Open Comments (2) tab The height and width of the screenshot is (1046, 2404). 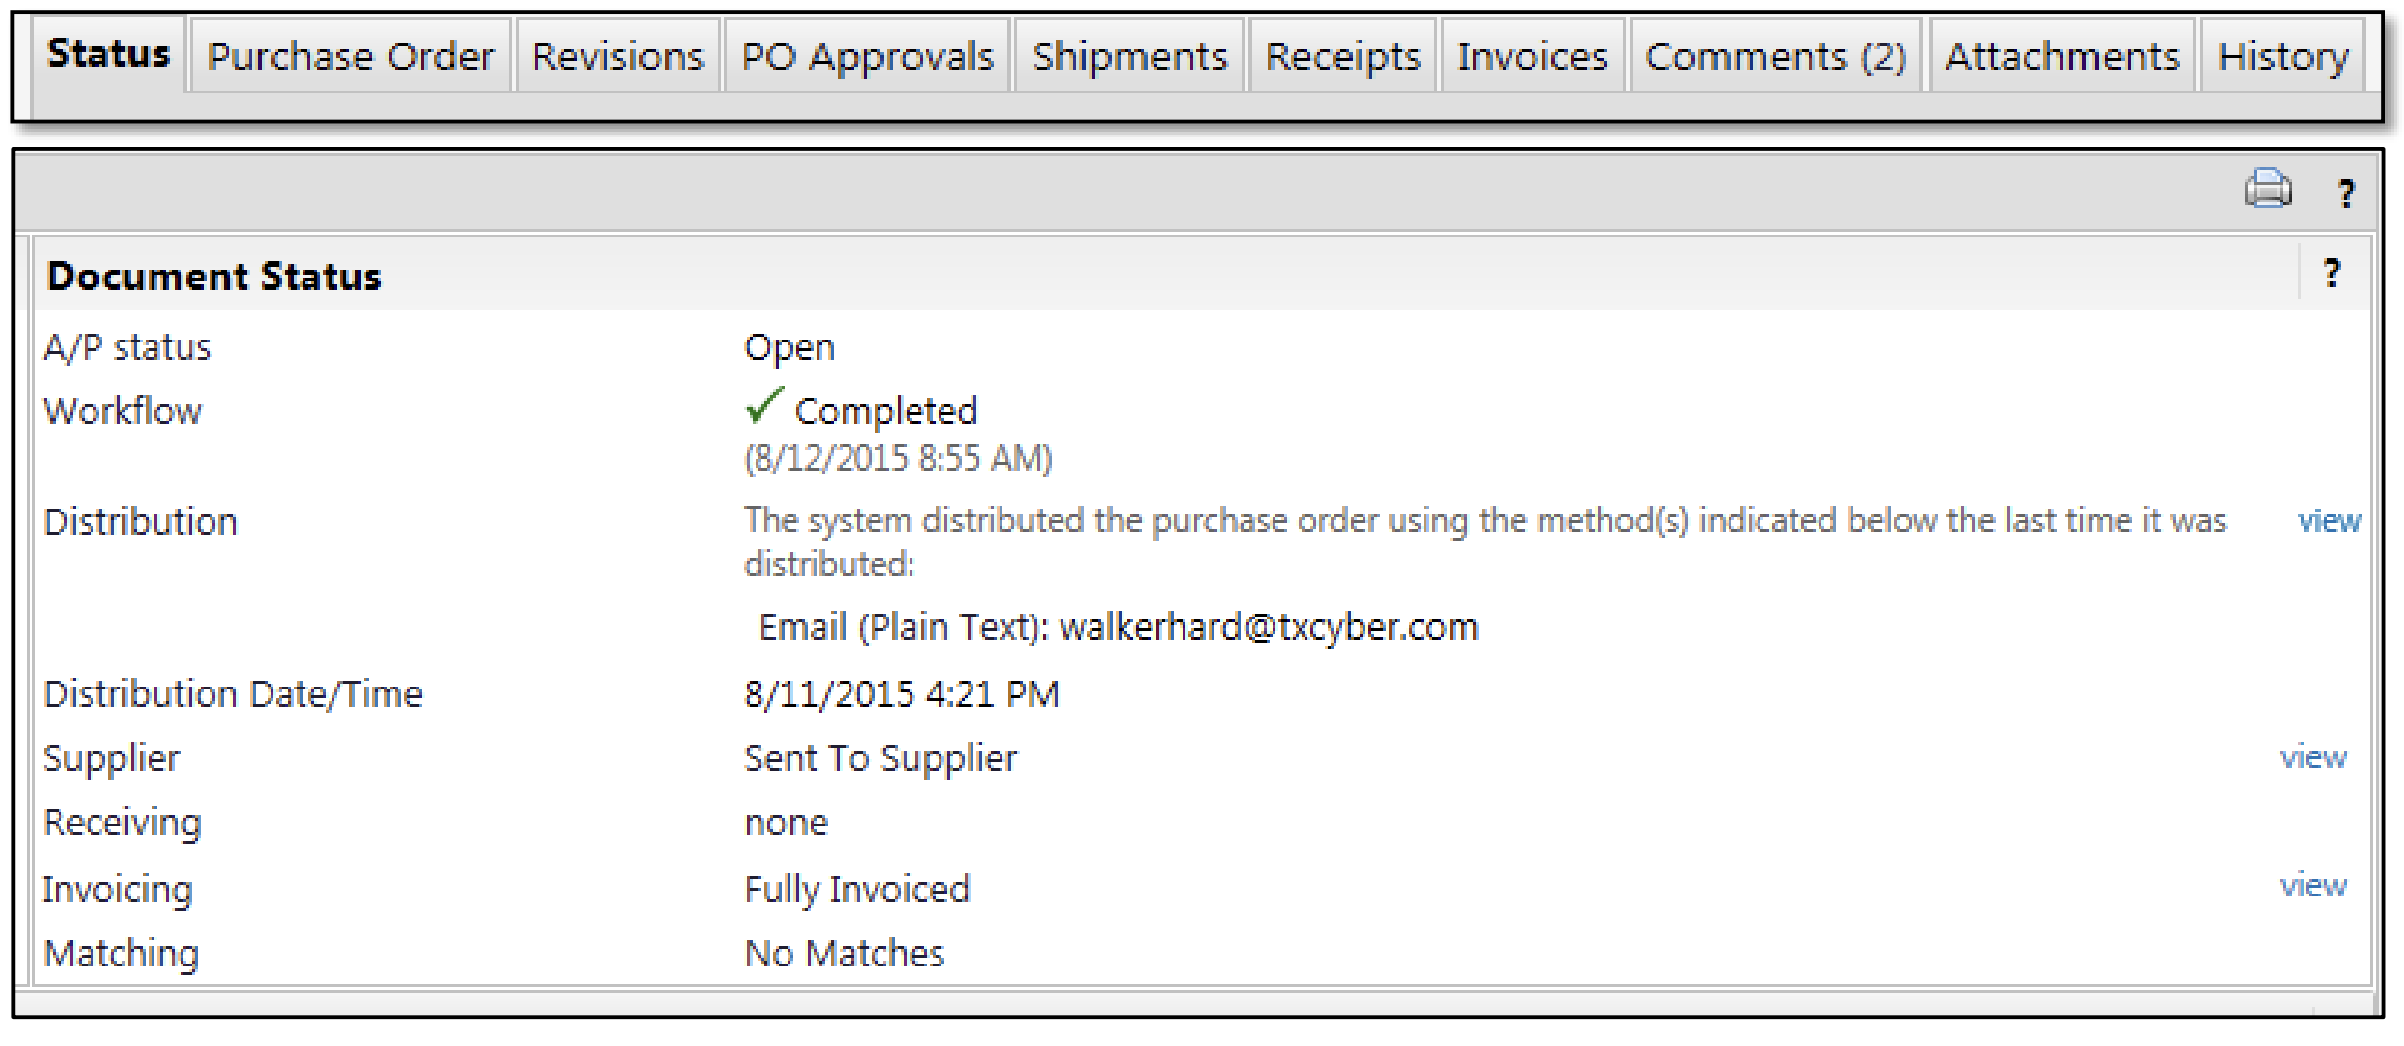pyautogui.click(x=1776, y=55)
